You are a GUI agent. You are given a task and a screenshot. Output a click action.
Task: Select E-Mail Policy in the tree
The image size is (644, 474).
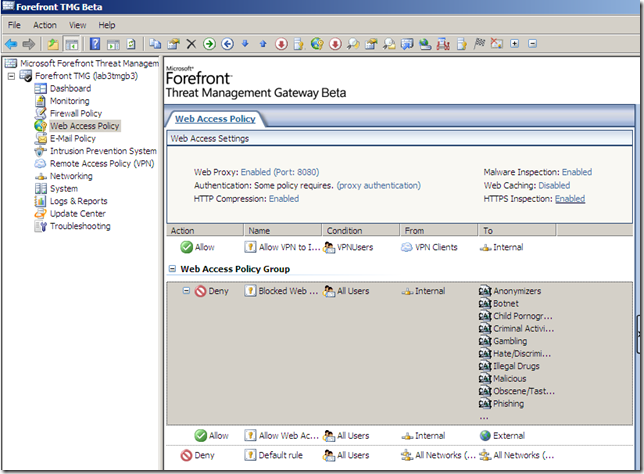pos(73,138)
